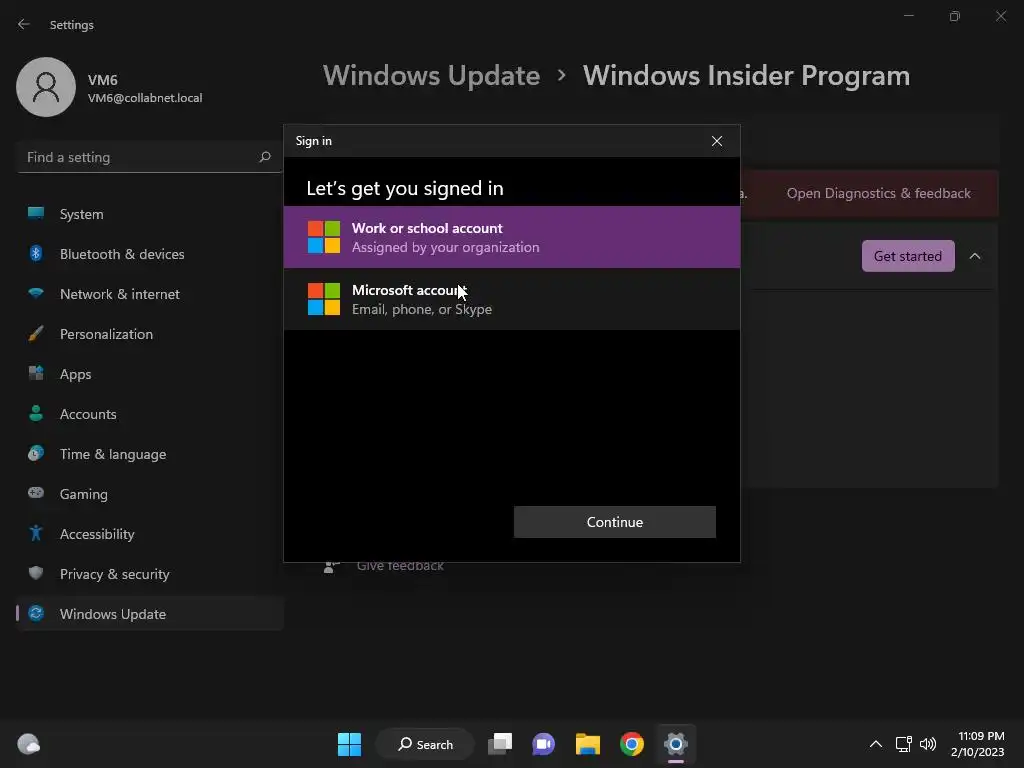
Task: Click the VM6 user profile avatar
Action: 46,87
